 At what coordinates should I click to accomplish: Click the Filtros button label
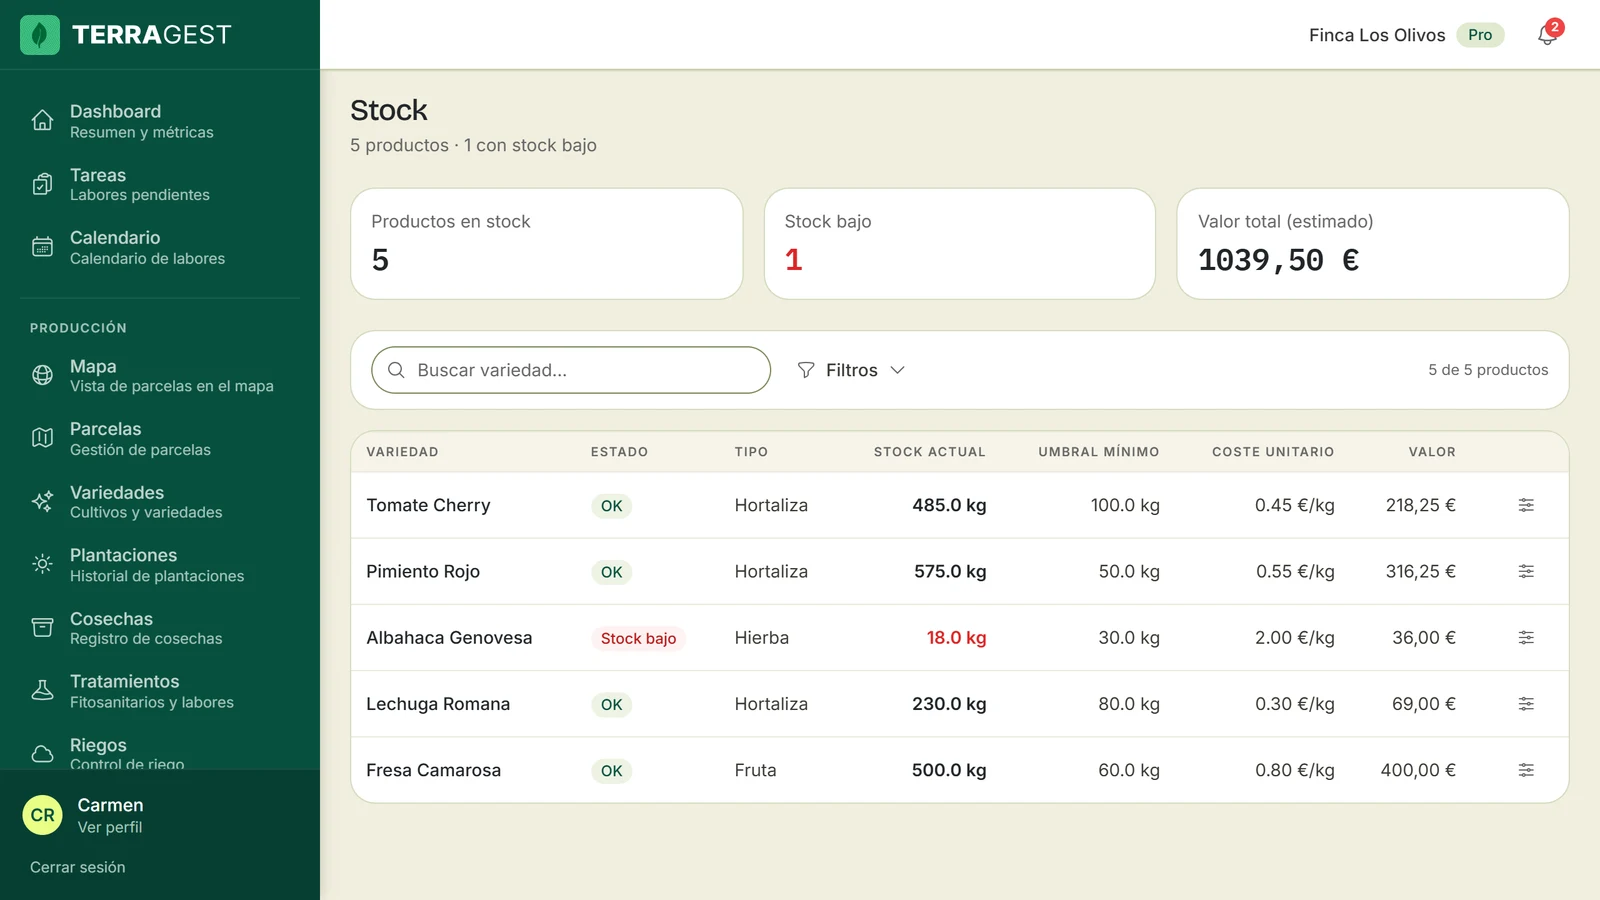coord(852,370)
